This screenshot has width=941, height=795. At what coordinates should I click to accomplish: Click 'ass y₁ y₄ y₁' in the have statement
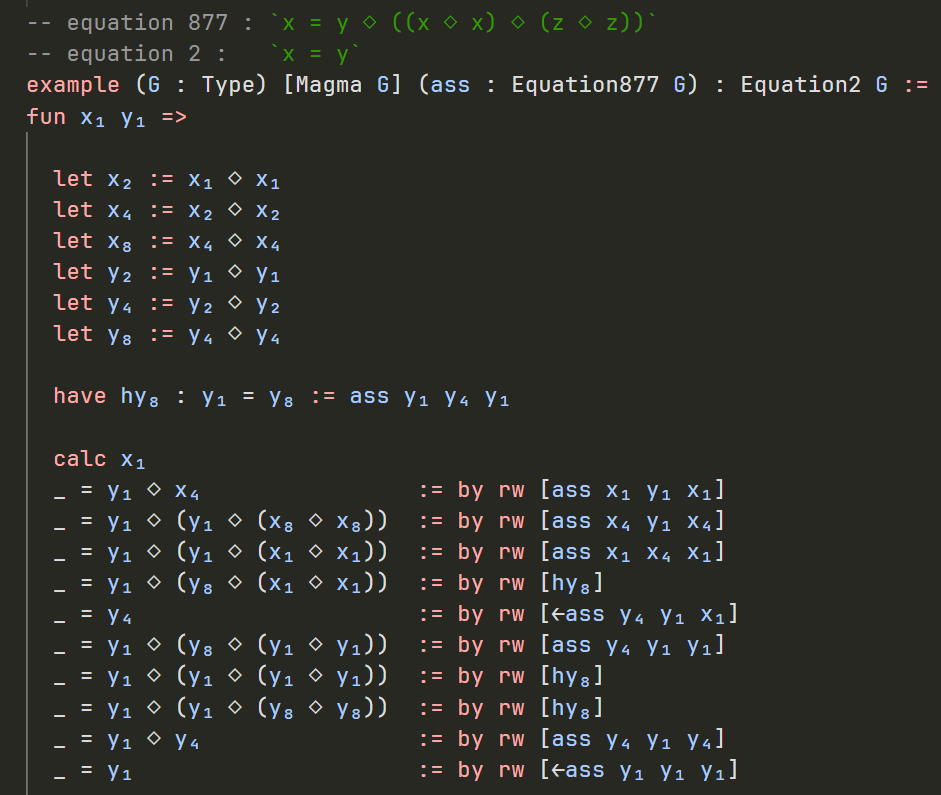click(x=430, y=397)
